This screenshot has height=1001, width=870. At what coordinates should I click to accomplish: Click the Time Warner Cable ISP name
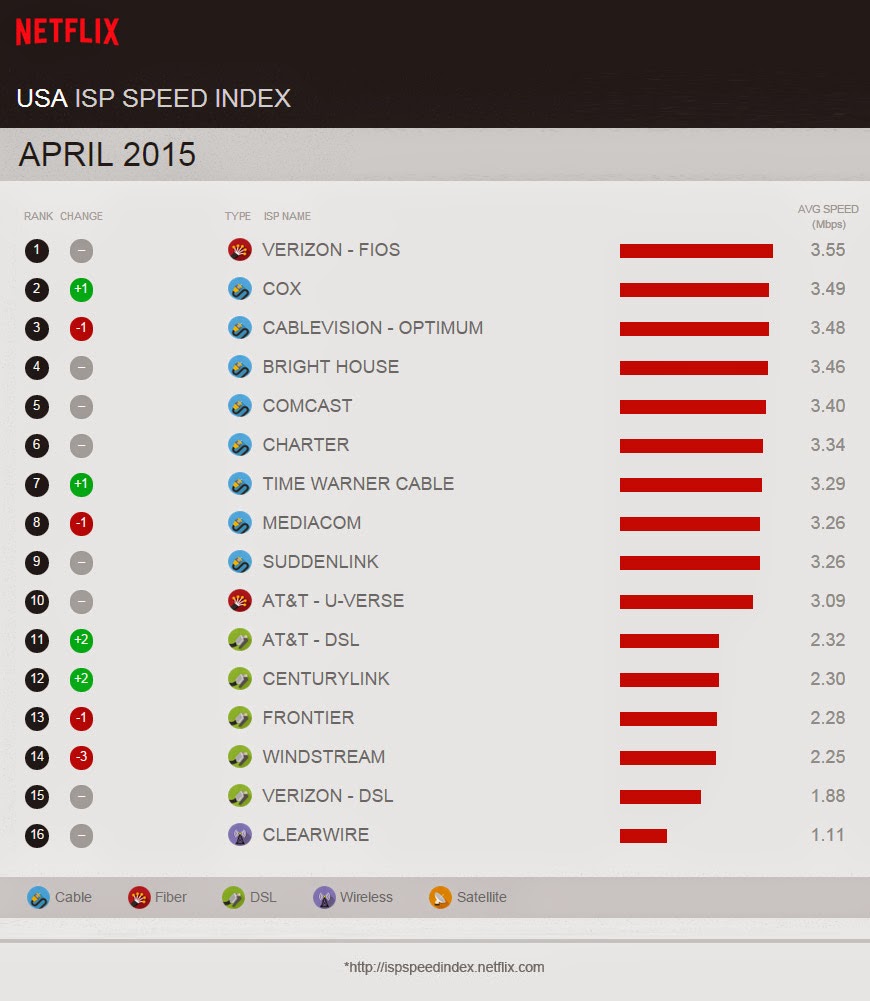point(358,484)
